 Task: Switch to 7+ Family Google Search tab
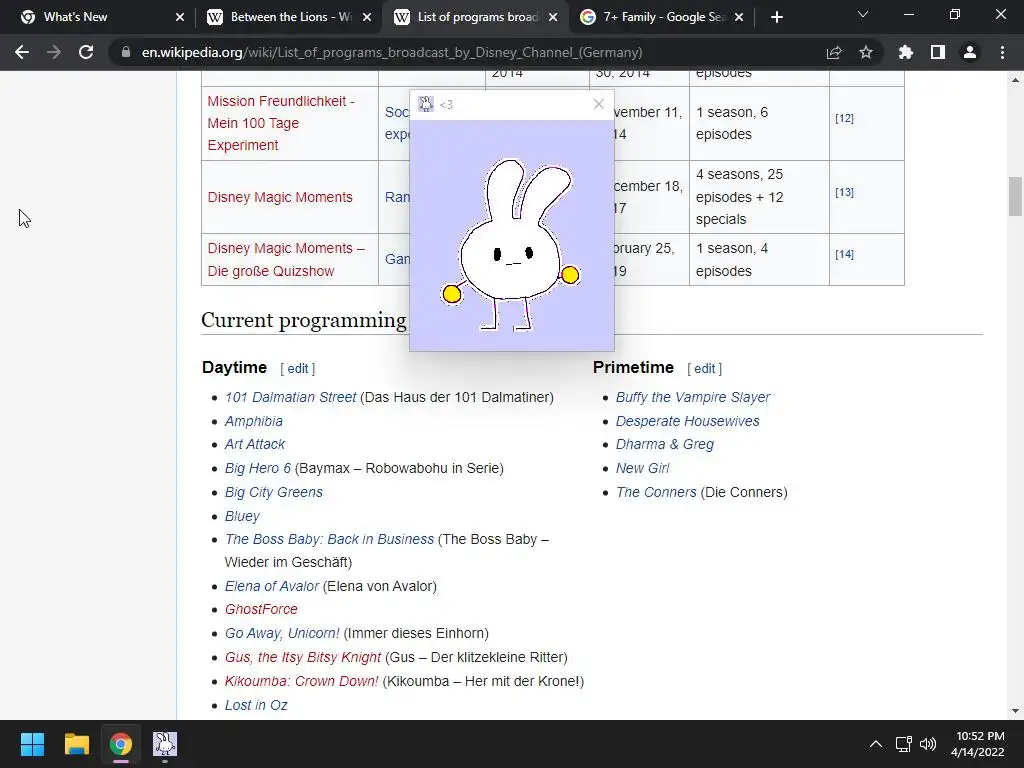tap(661, 17)
